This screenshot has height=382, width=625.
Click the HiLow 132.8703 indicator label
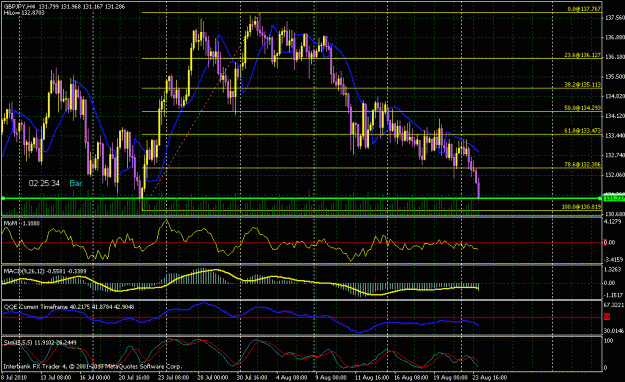click(24, 13)
